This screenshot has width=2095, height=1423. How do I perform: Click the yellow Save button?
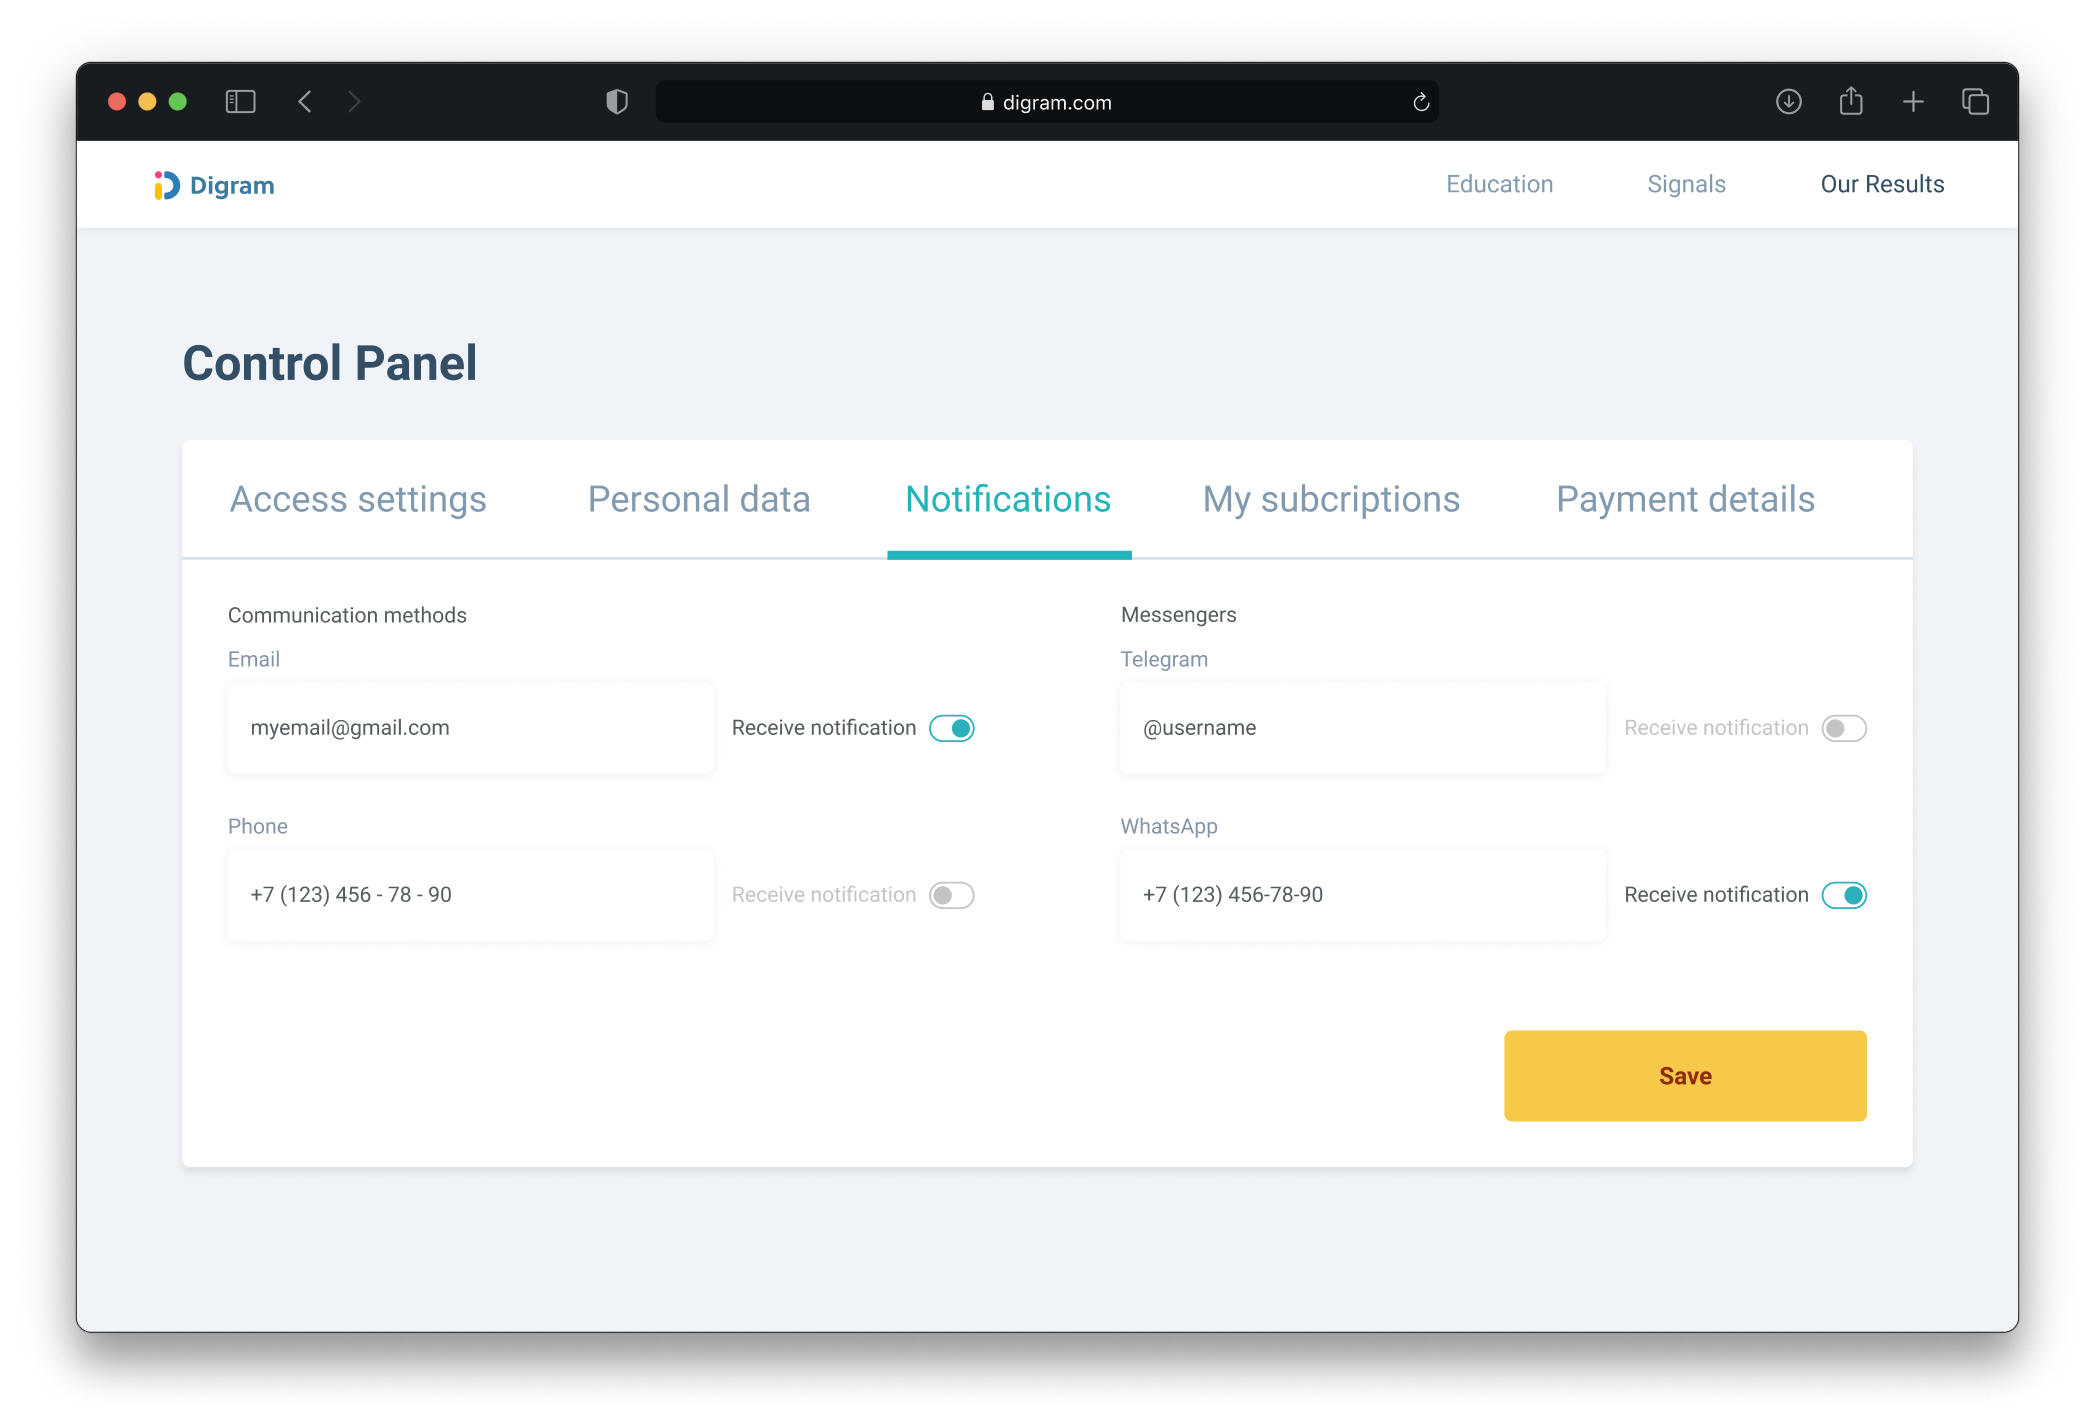pyautogui.click(x=1685, y=1076)
